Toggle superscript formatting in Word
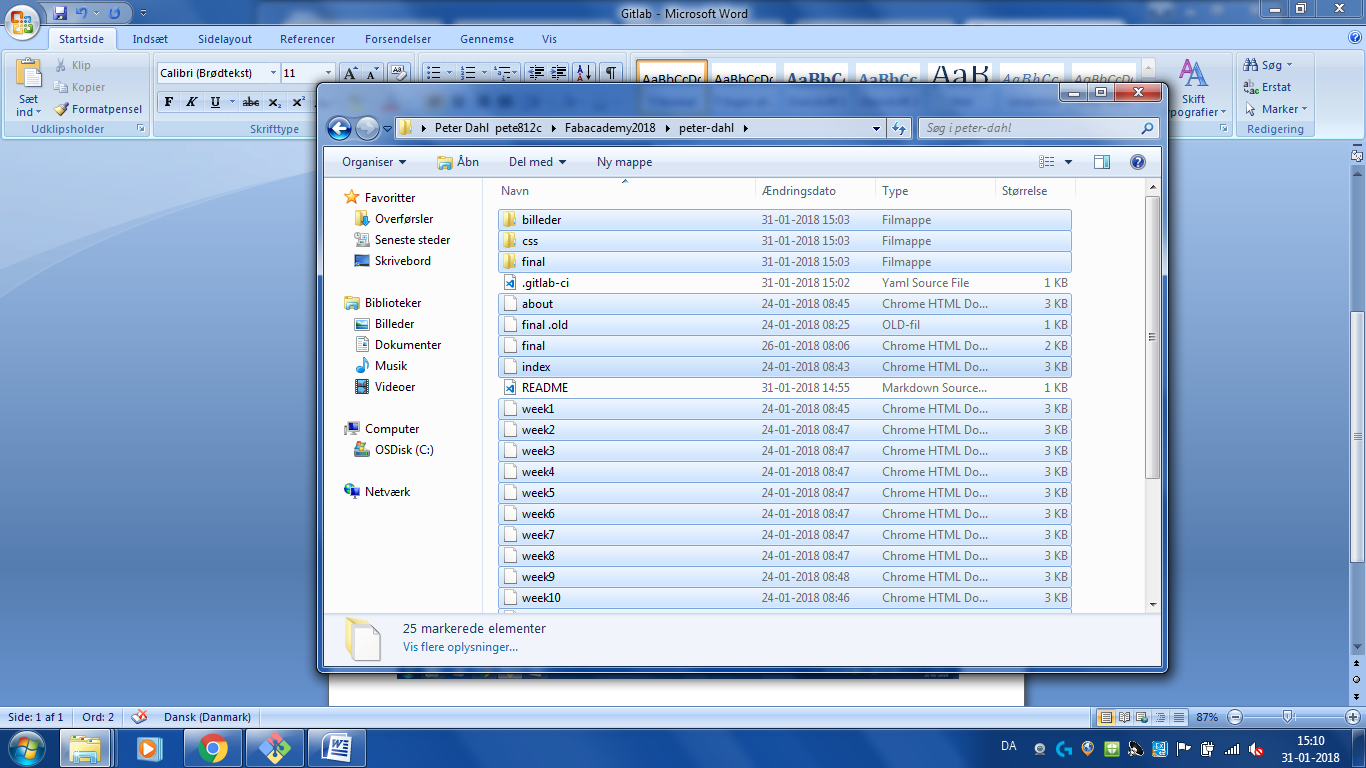1366x768 pixels. (x=298, y=102)
